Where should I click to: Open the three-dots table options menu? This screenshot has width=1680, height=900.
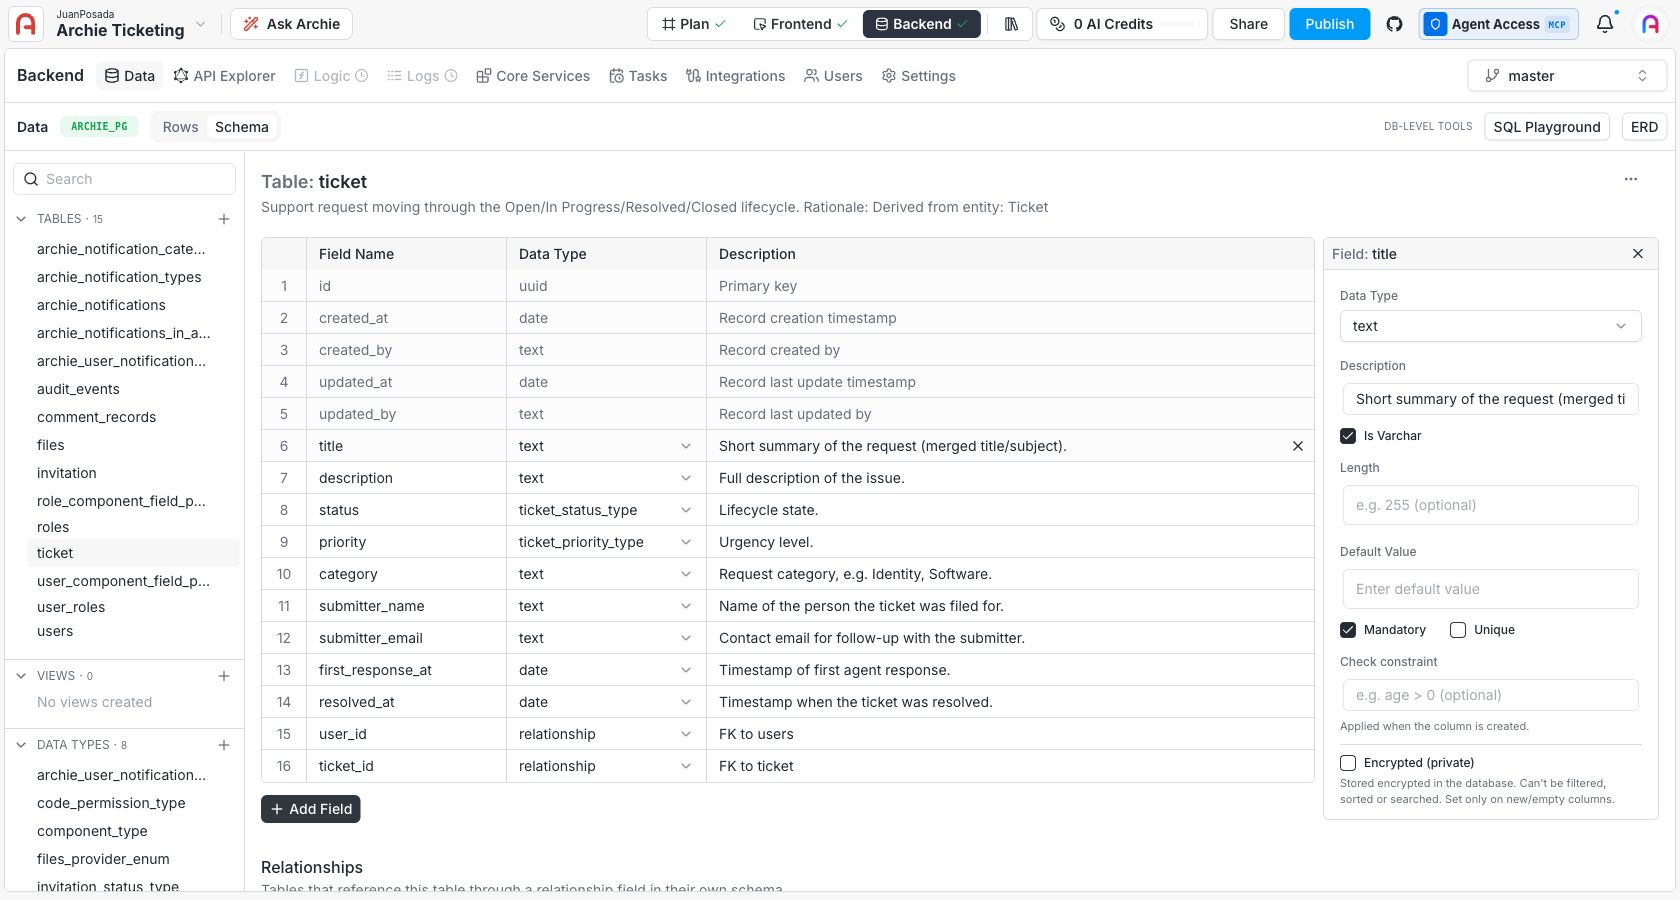pos(1631,179)
